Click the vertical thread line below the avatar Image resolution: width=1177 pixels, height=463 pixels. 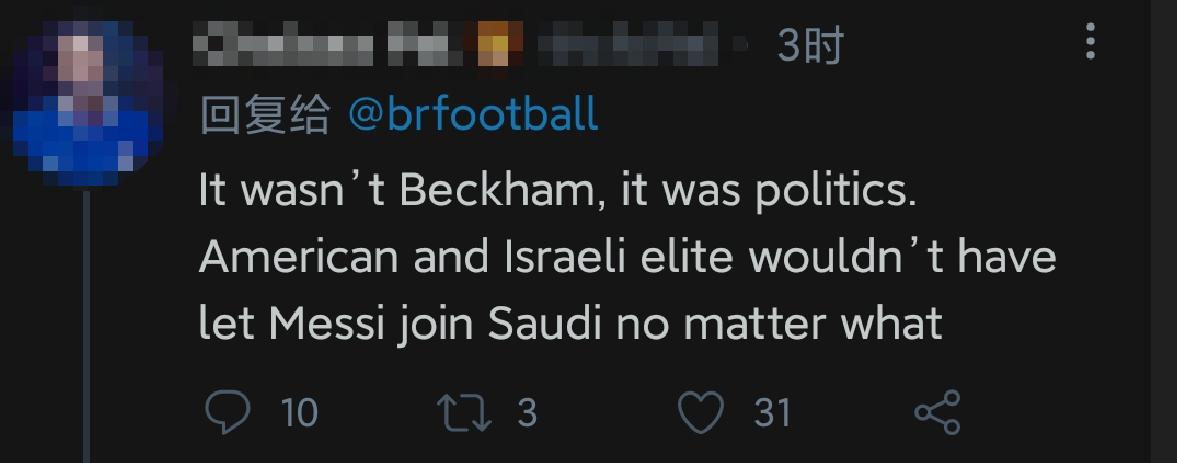[x=87, y=330]
